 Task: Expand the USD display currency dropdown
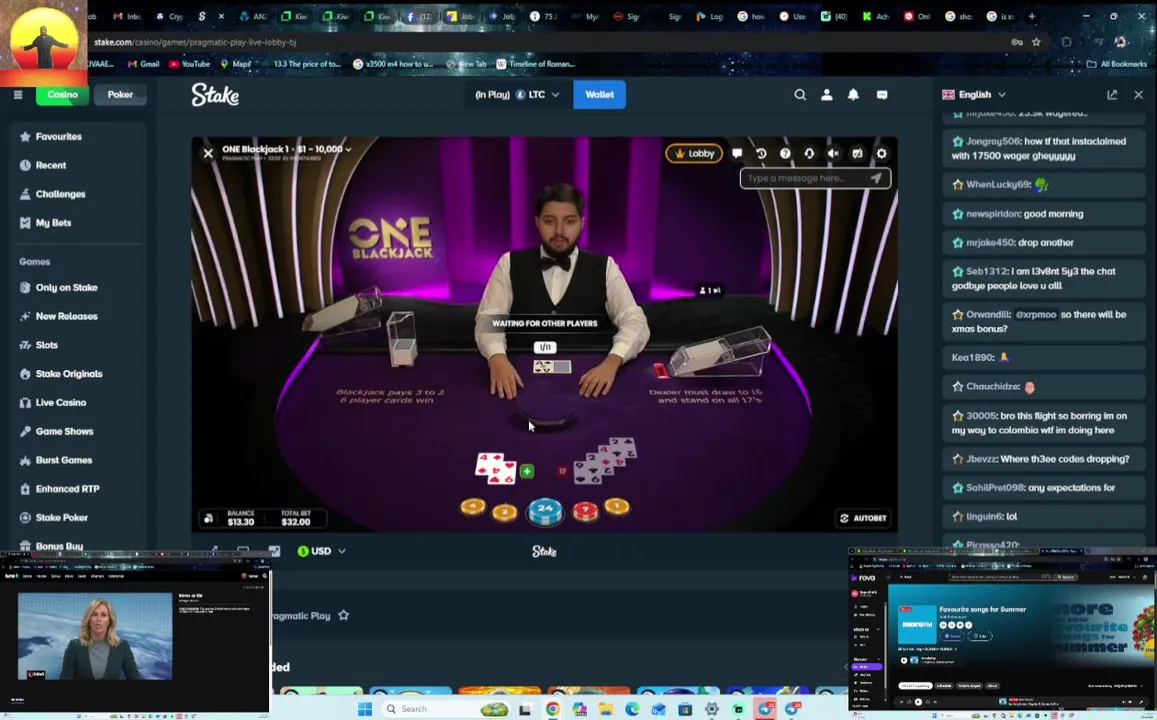pos(321,551)
